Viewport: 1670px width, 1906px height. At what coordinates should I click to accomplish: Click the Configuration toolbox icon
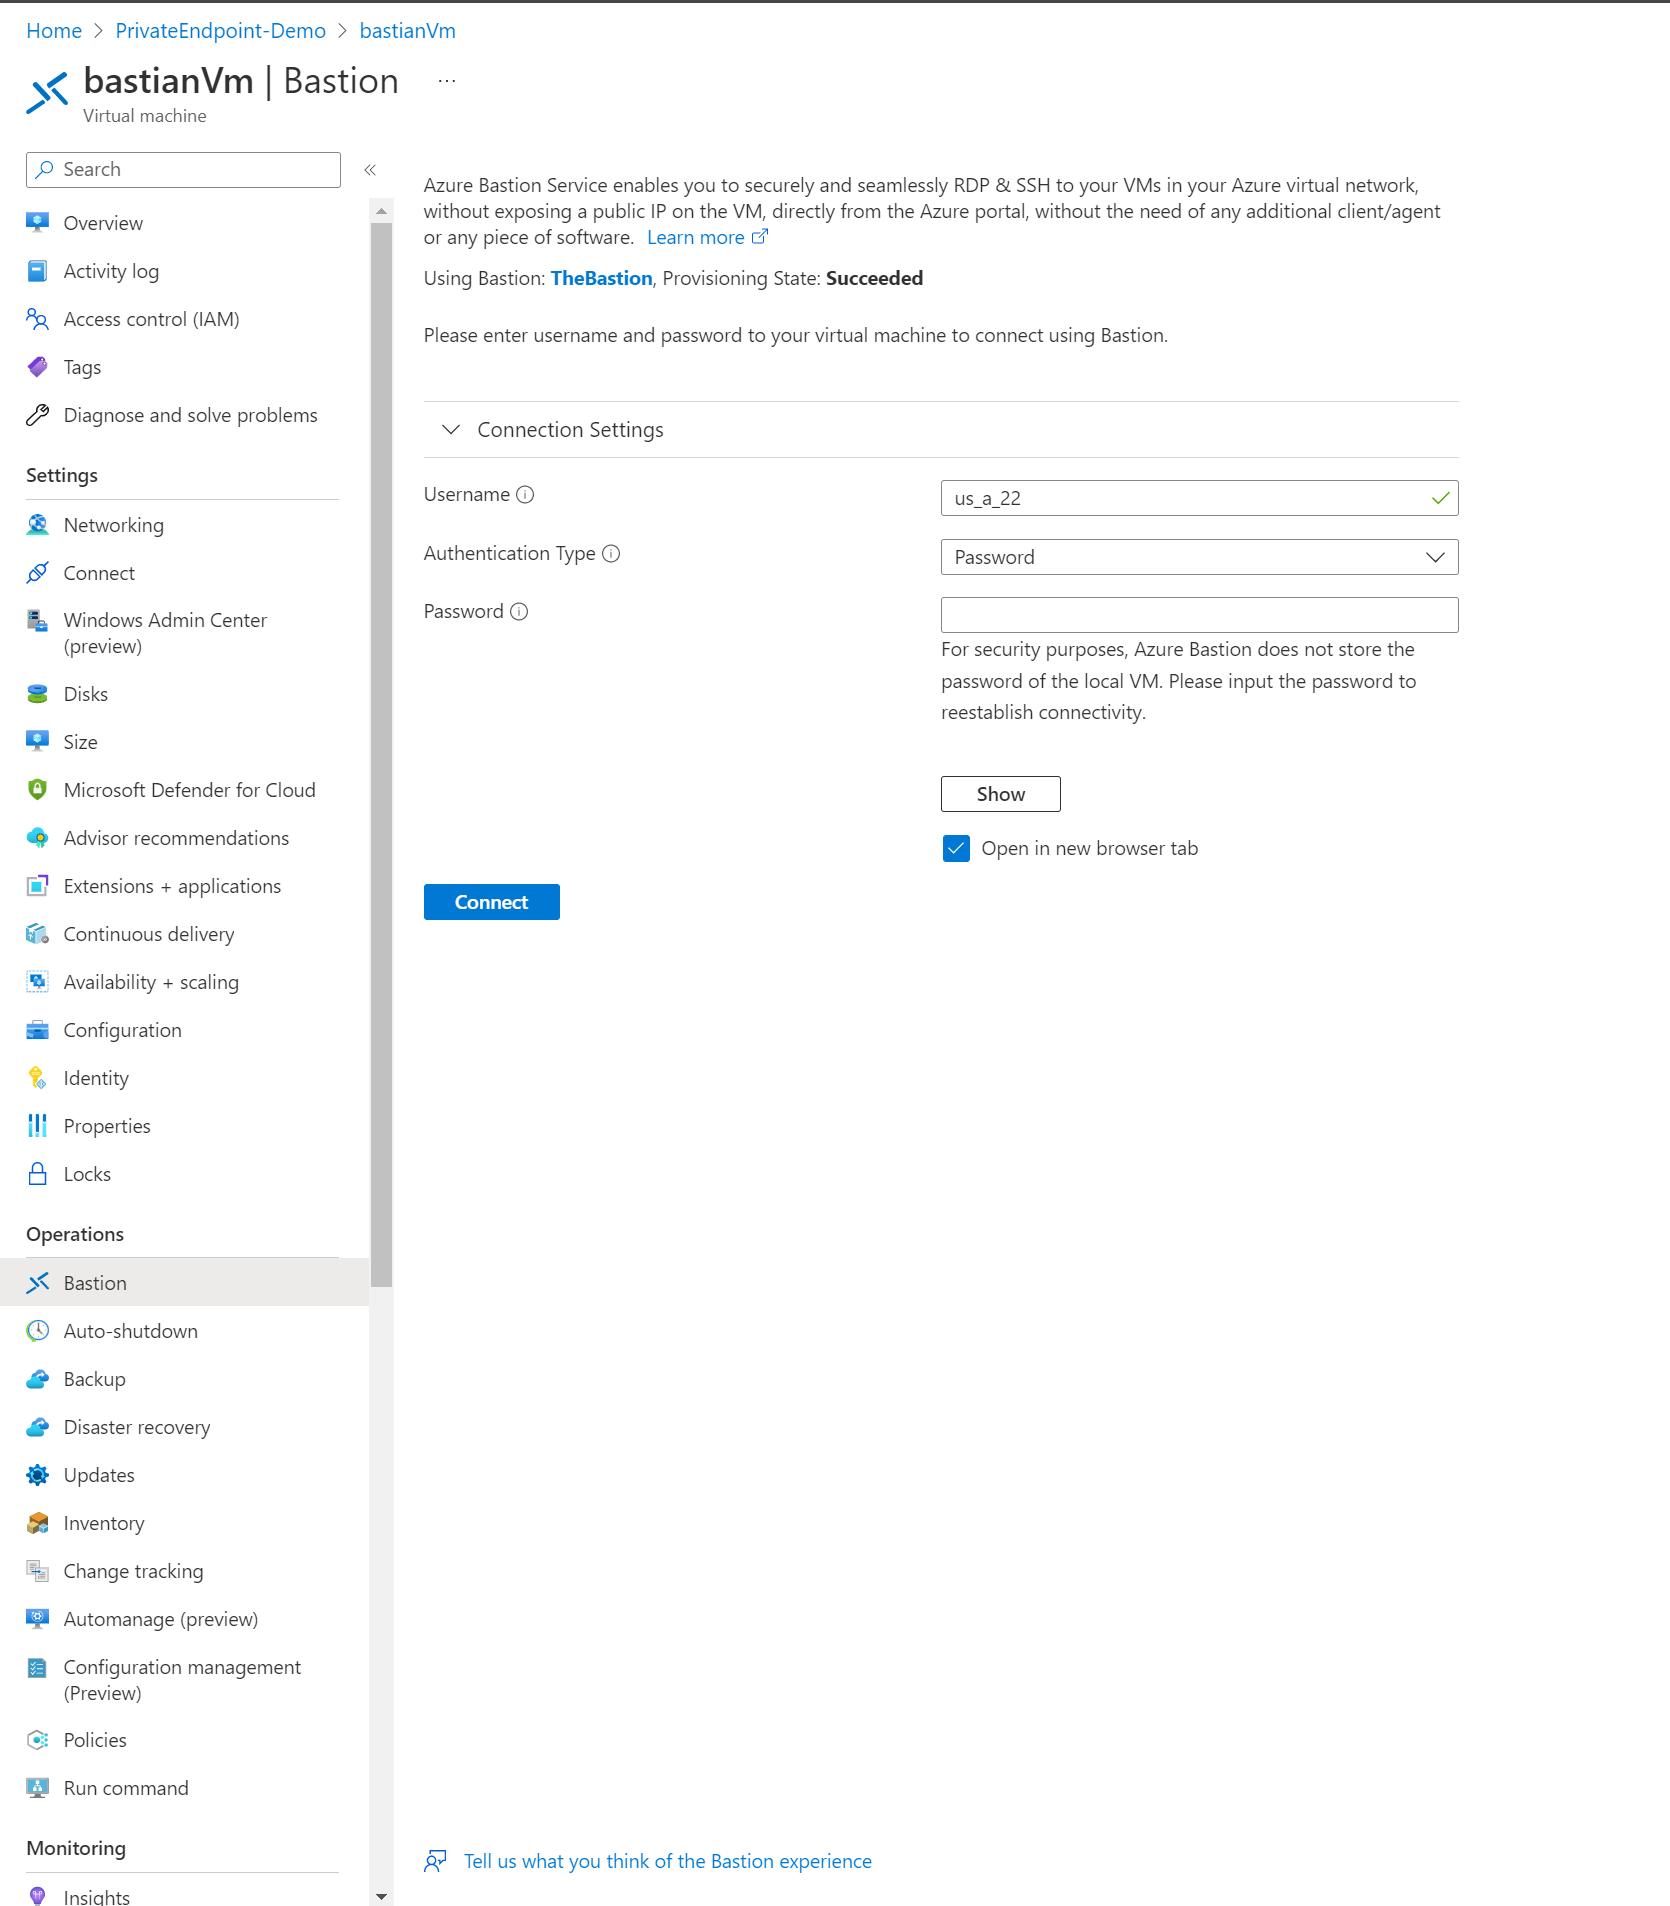pyautogui.click(x=38, y=1030)
